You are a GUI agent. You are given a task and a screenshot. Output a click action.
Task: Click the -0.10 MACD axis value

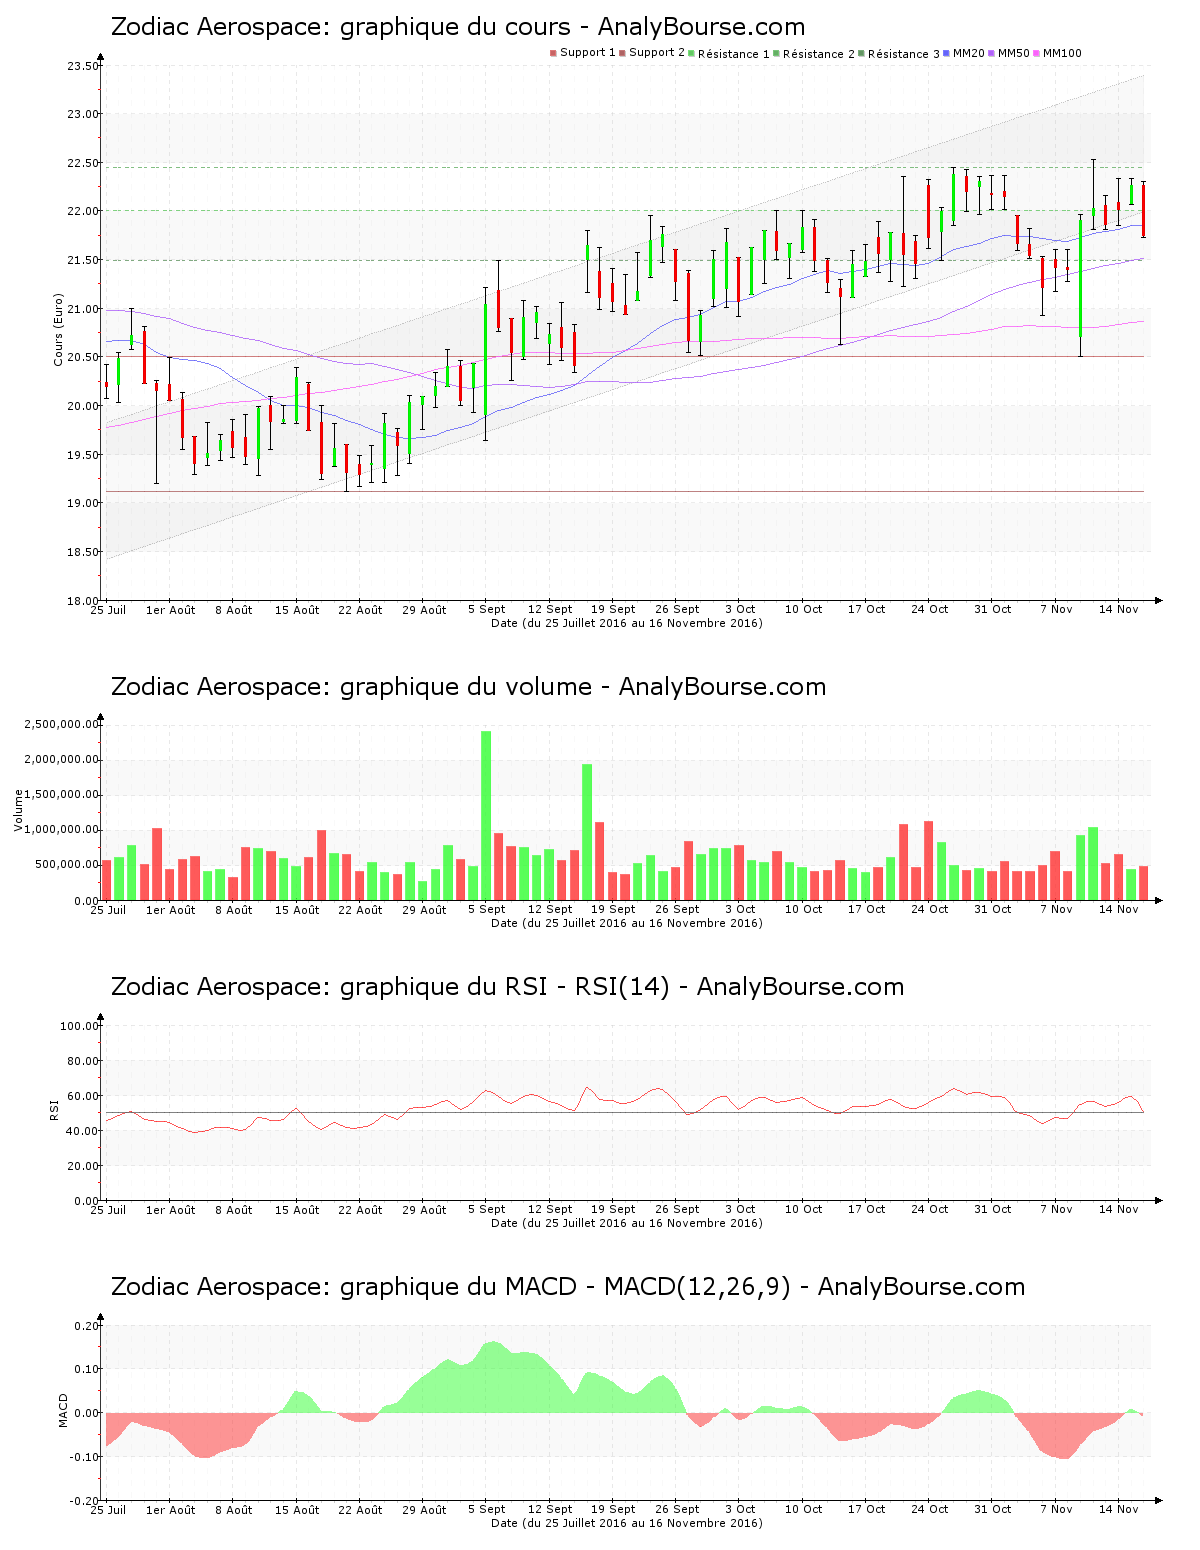[84, 1457]
